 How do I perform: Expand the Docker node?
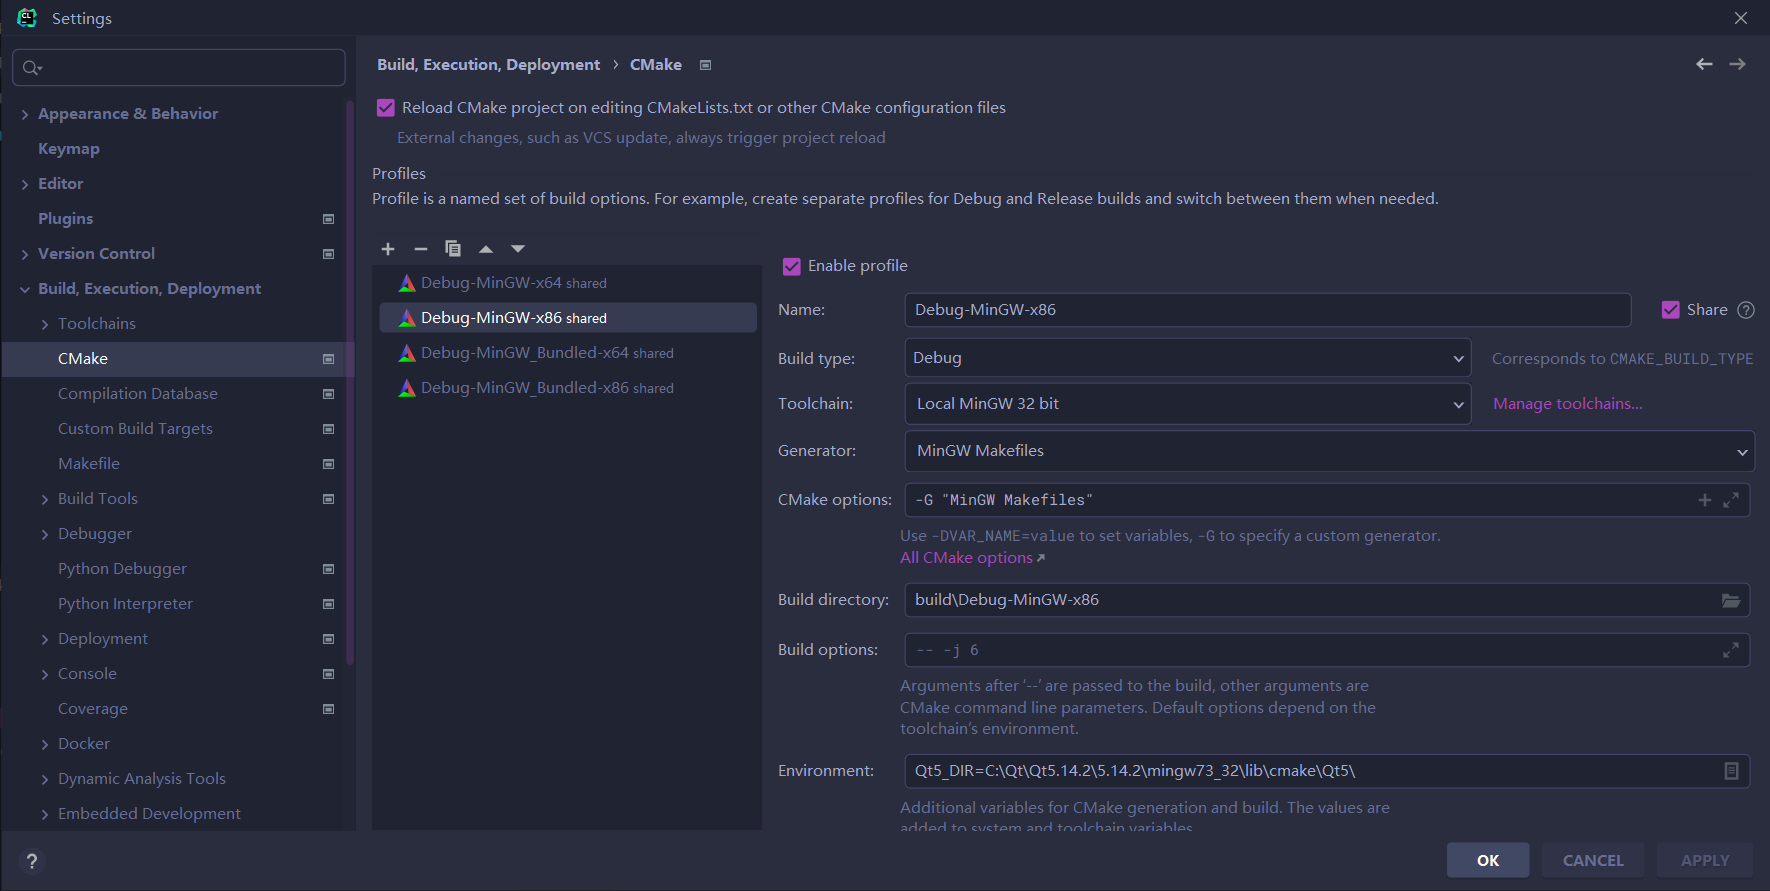[45, 745]
